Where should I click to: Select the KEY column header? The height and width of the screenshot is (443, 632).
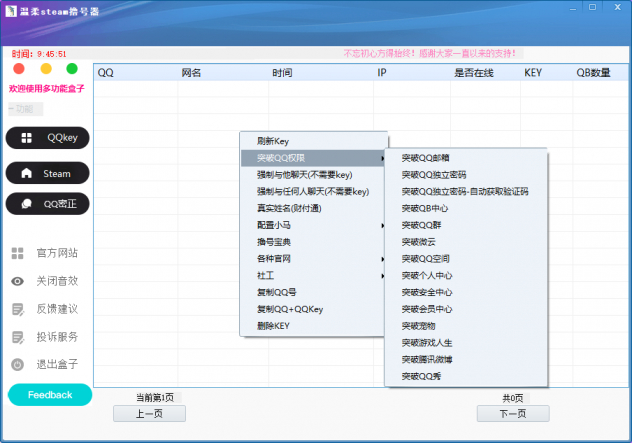[x=547, y=73]
